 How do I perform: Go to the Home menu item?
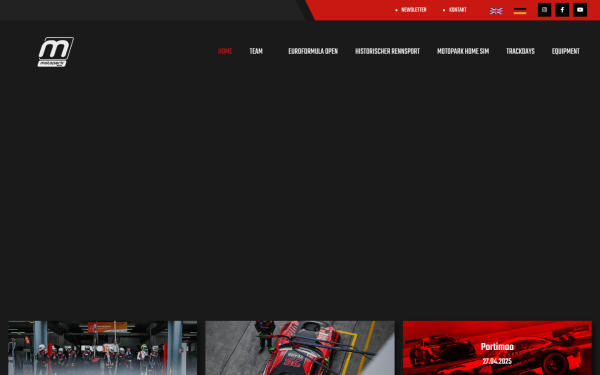coord(225,51)
